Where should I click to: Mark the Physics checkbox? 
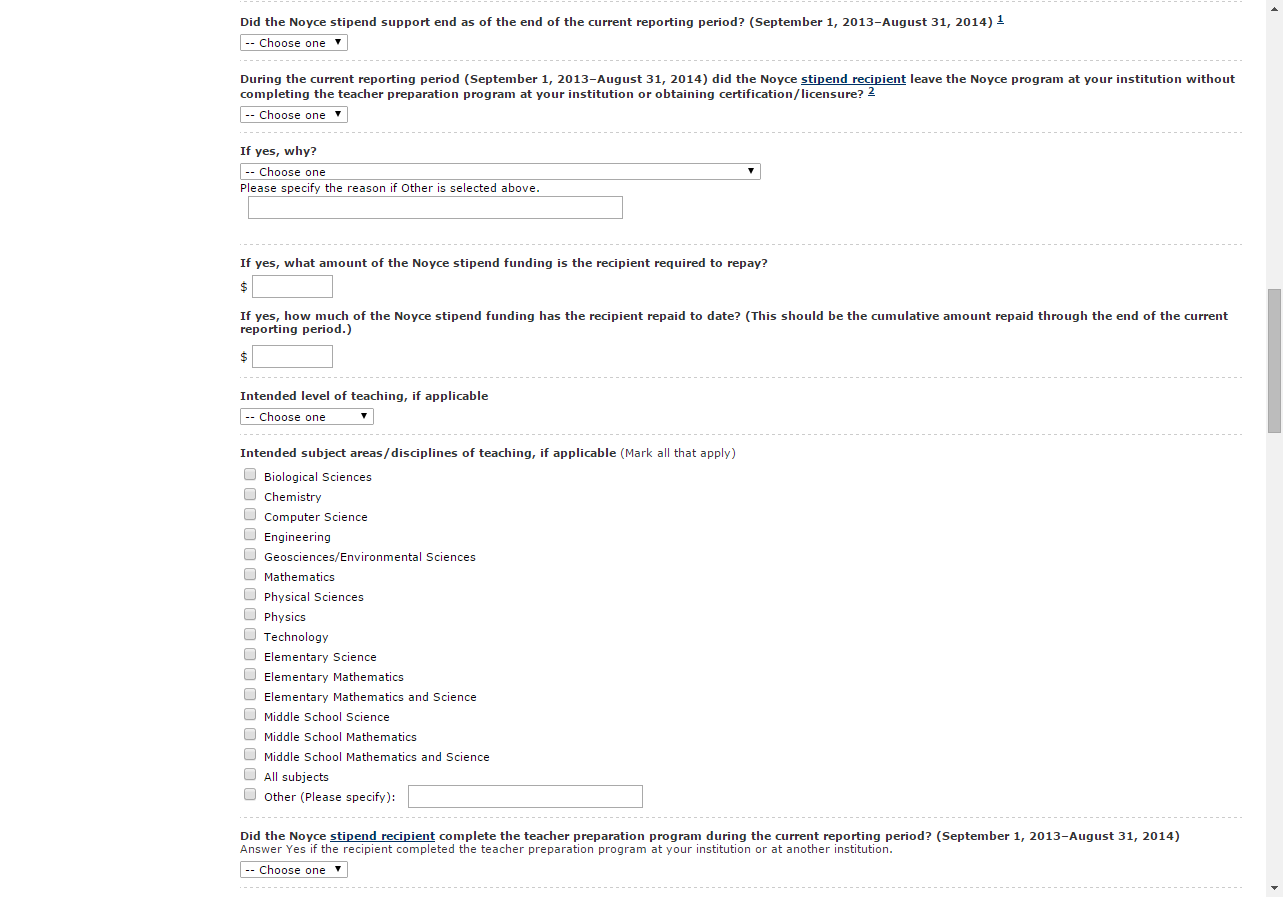pos(250,615)
